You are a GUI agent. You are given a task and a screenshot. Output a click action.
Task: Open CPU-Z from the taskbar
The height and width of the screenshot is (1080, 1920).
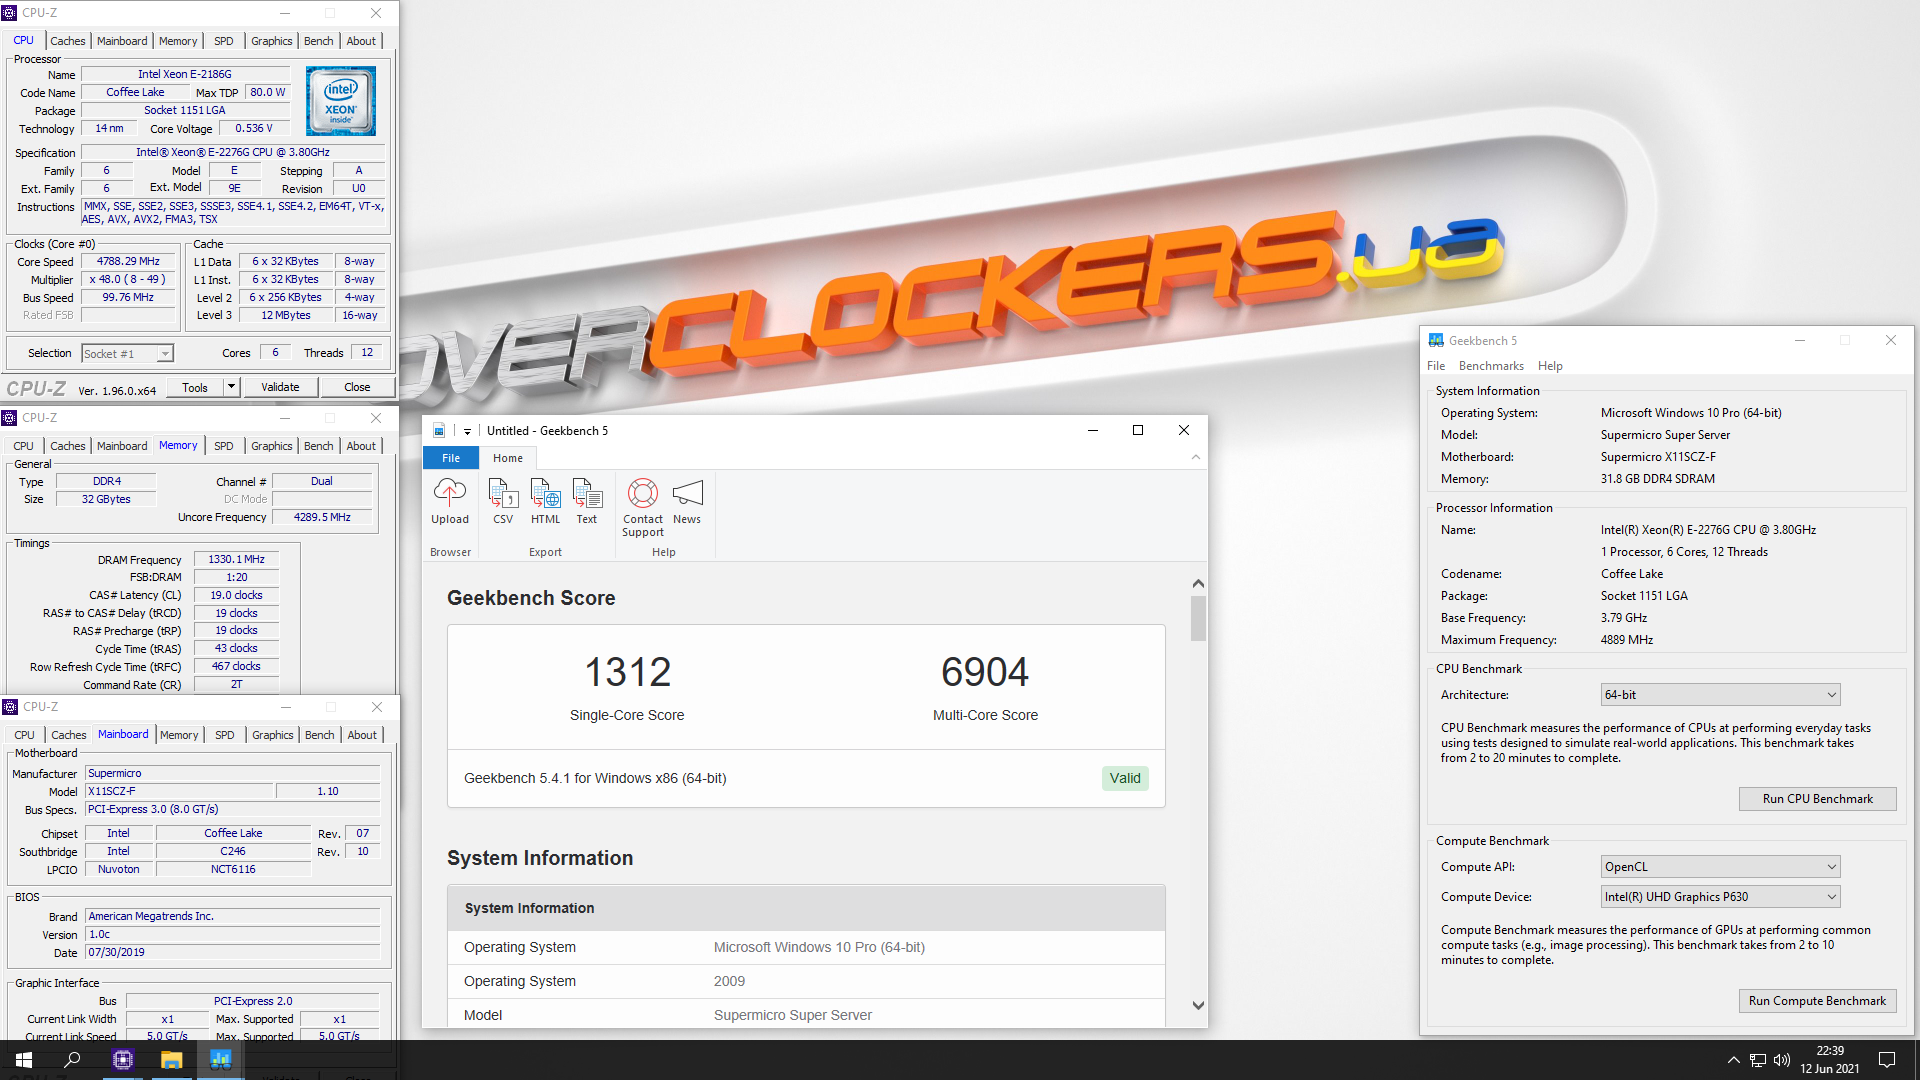coord(123,1060)
